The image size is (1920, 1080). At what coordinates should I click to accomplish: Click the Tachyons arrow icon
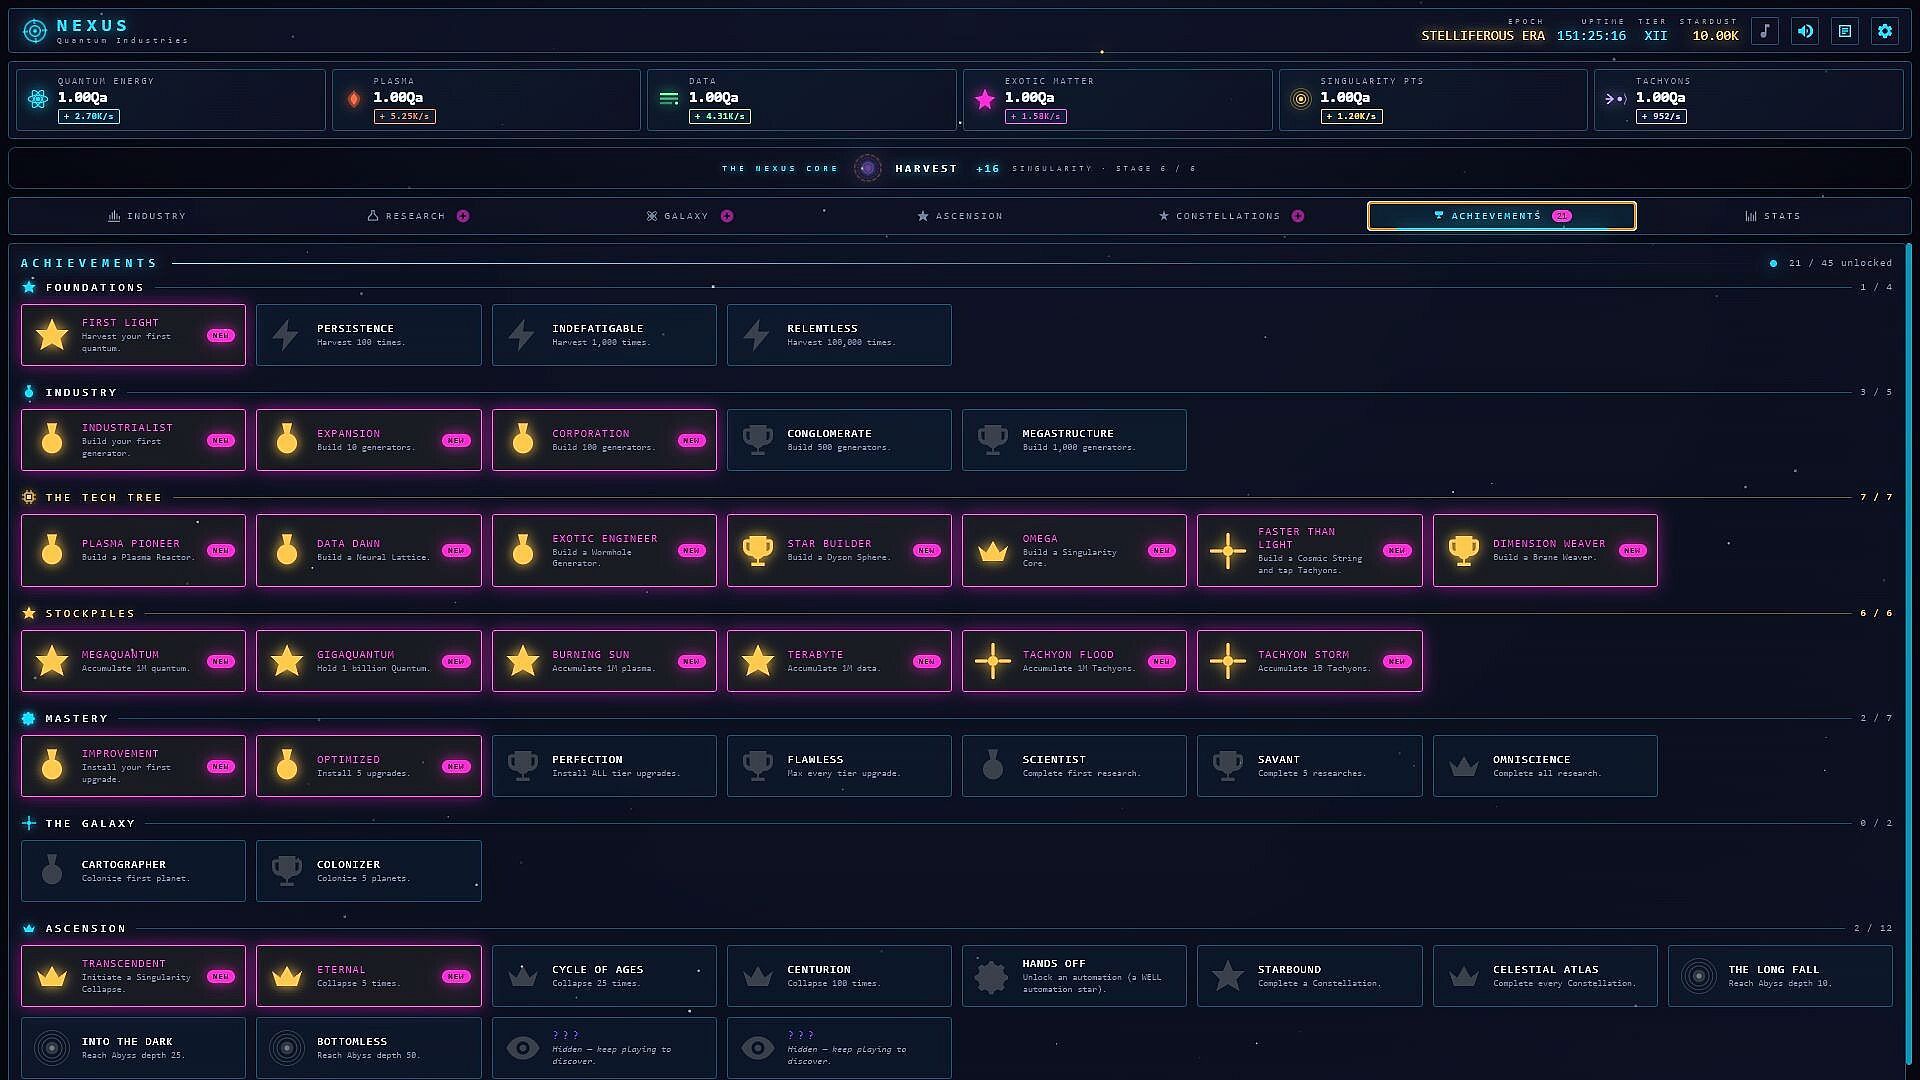pyautogui.click(x=1615, y=99)
